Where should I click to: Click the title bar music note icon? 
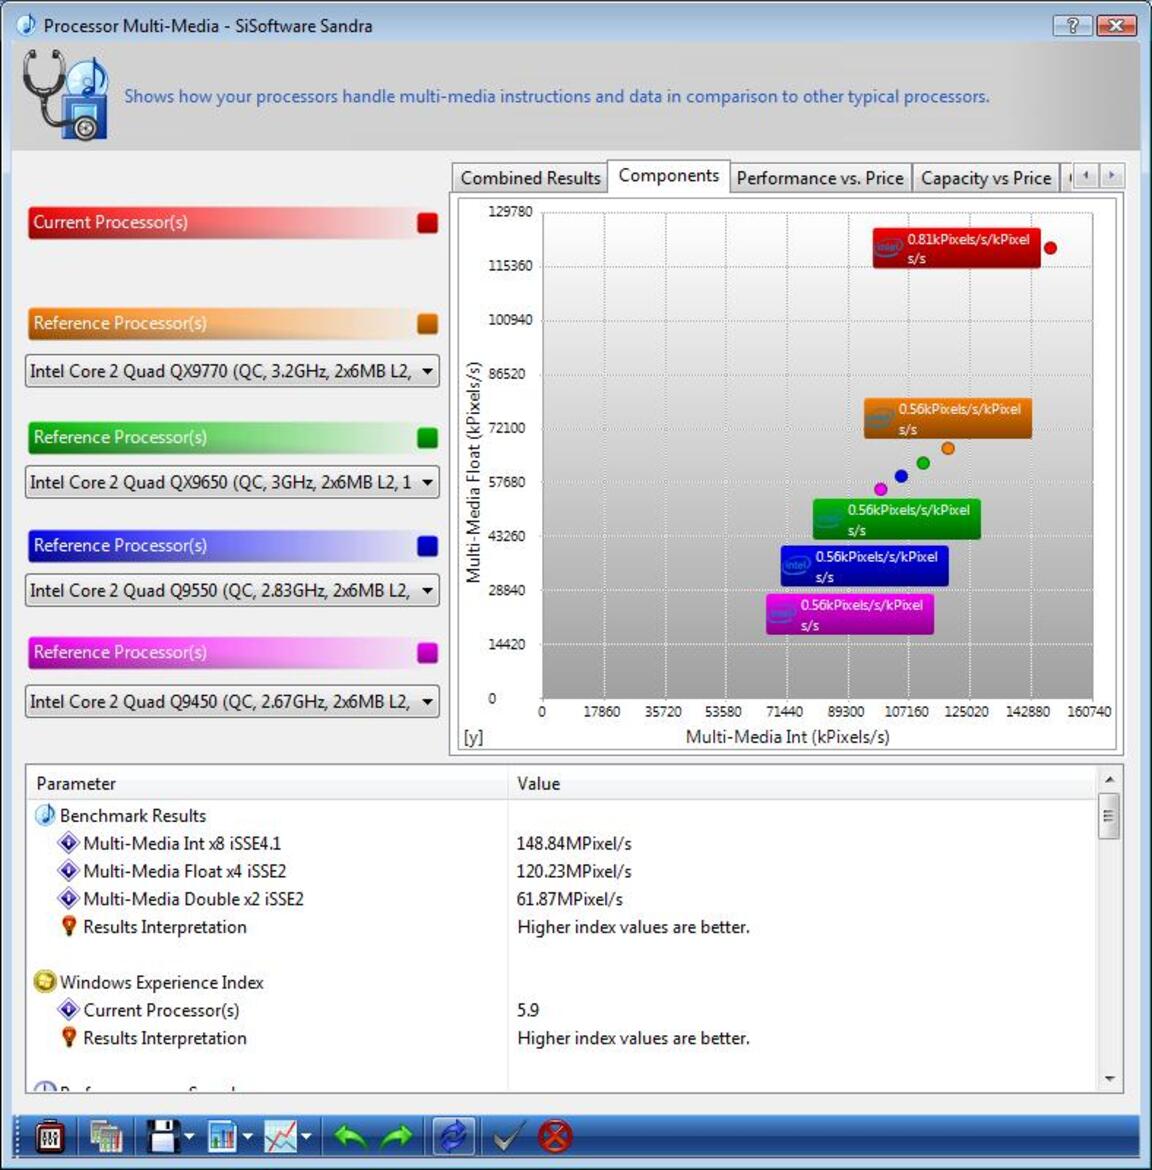coord(27,25)
